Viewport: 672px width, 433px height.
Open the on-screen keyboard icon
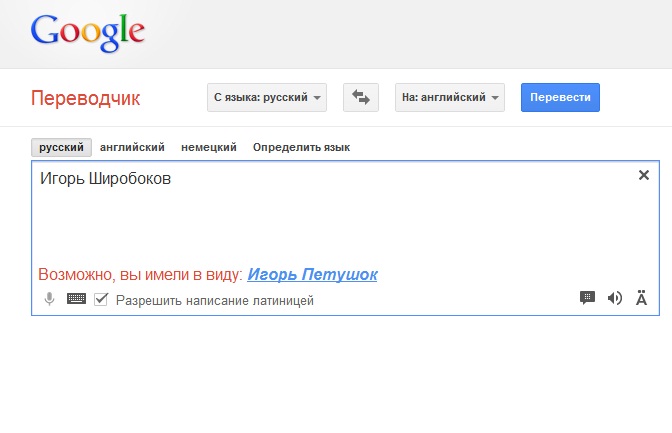pos(76,299)
